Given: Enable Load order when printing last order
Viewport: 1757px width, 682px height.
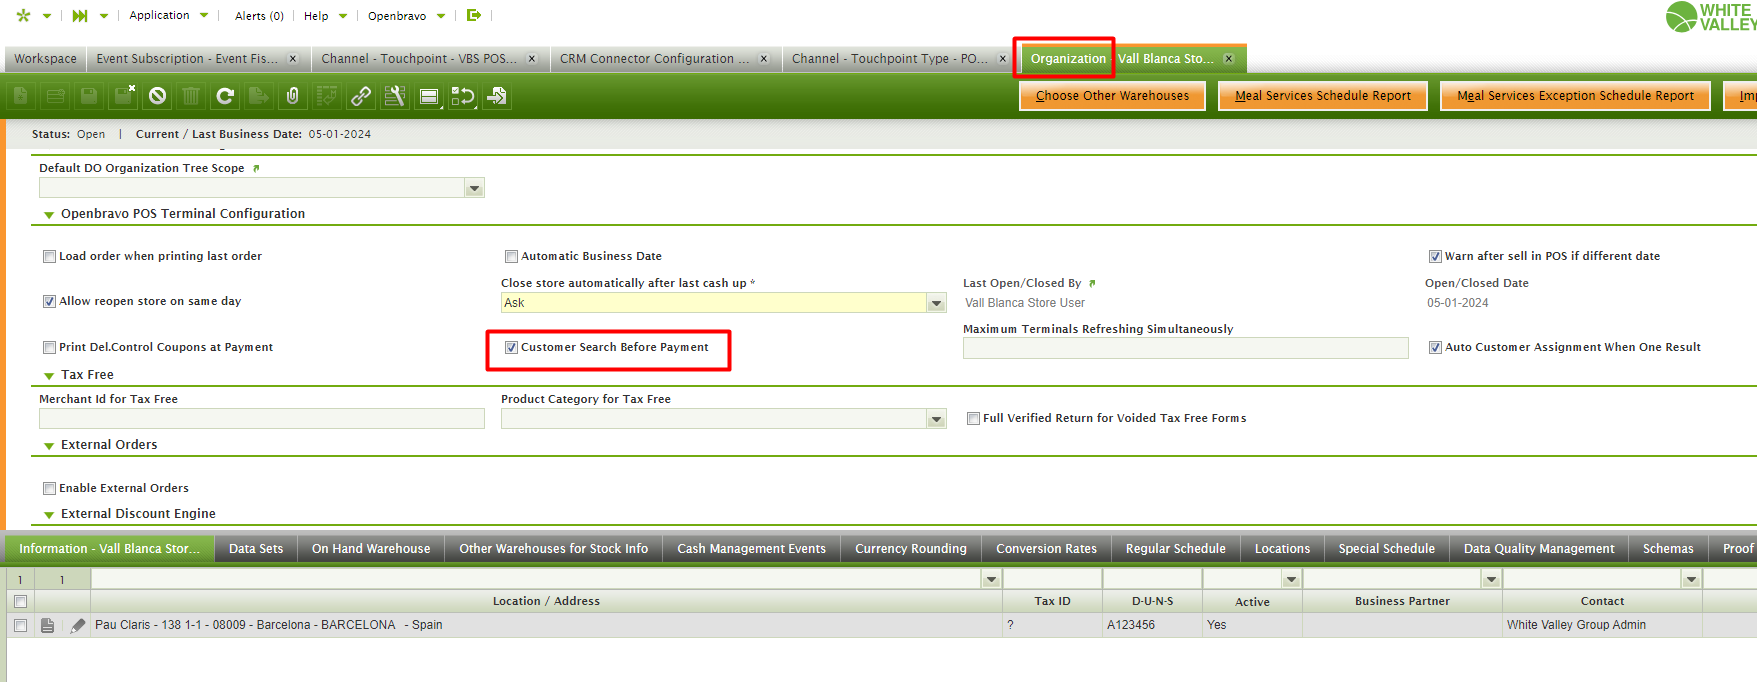Looking at the screenshot, I should click(x=49, y=256).
